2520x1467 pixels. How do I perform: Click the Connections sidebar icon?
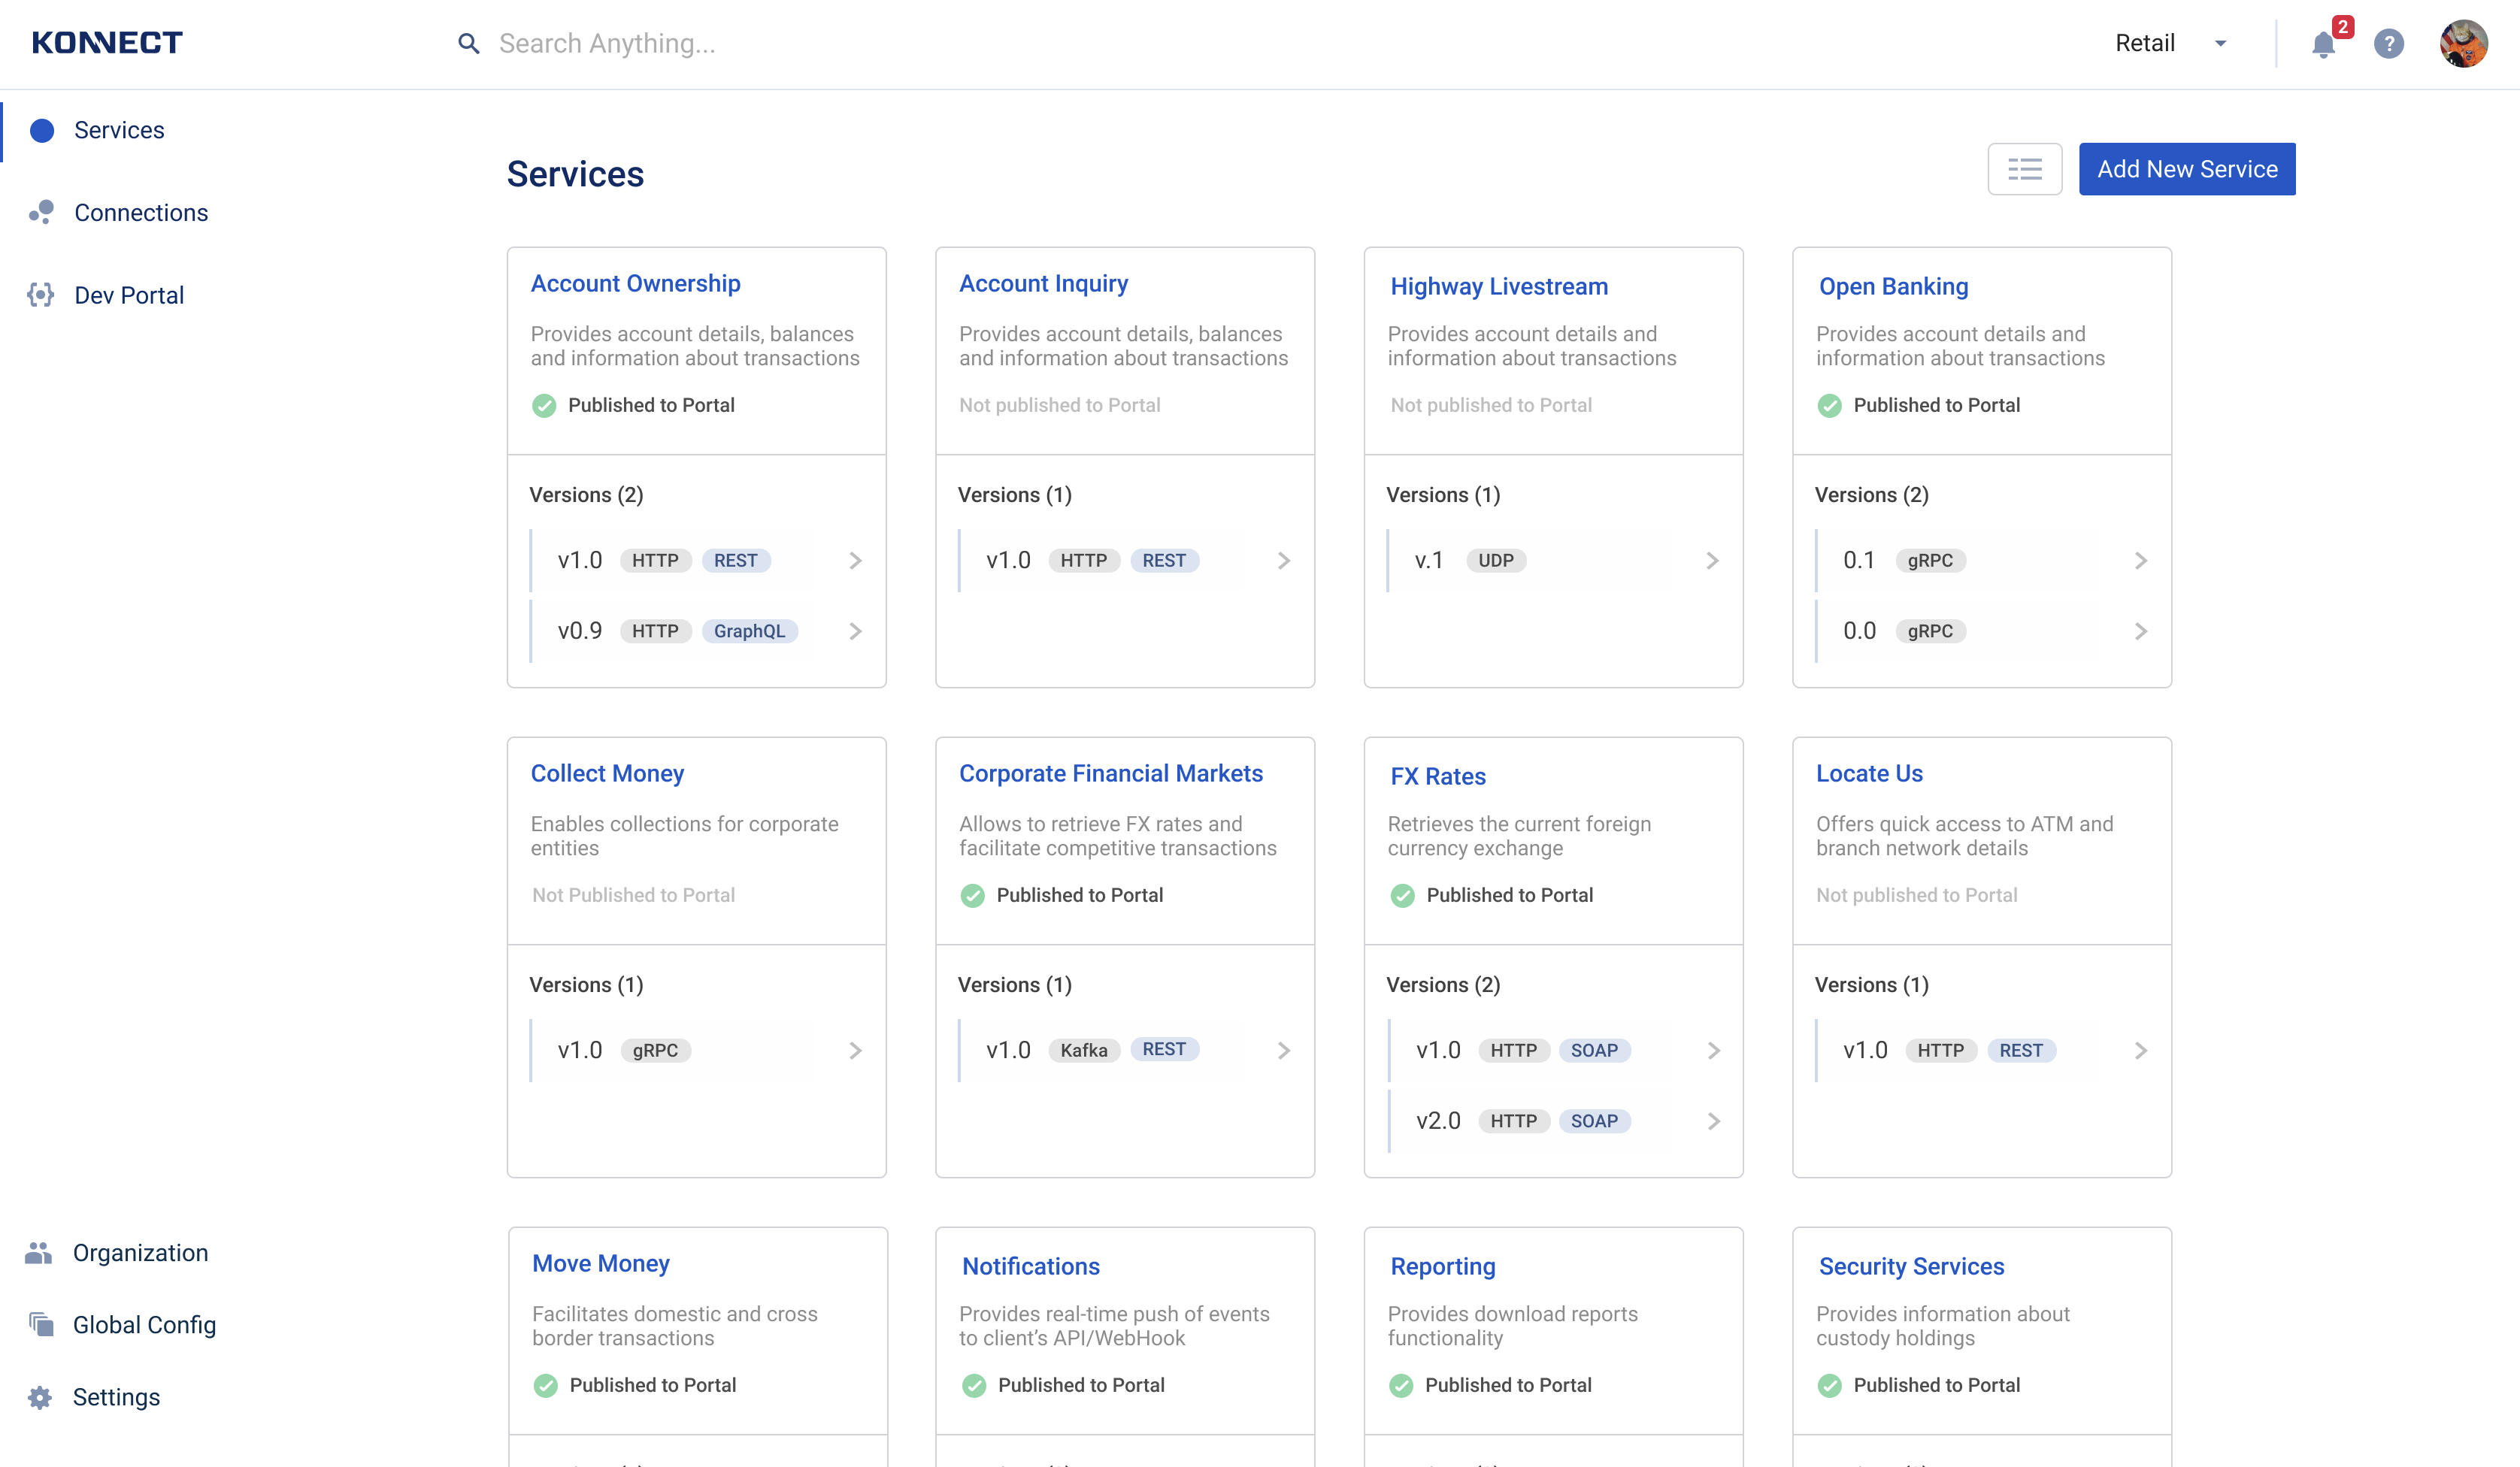41,212
